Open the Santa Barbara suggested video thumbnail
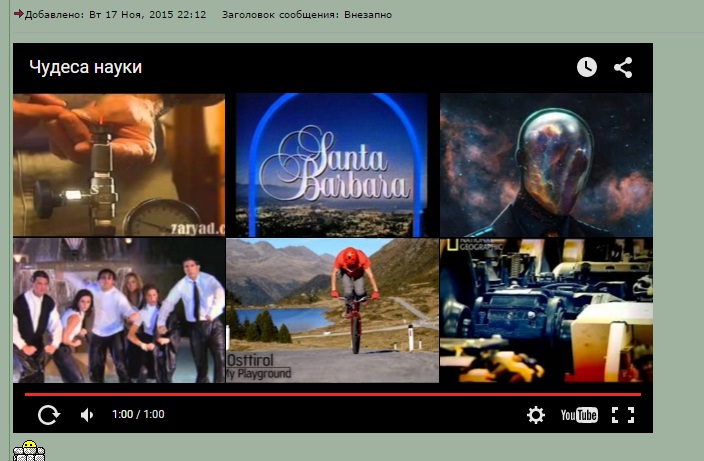 tap(332, 165)
